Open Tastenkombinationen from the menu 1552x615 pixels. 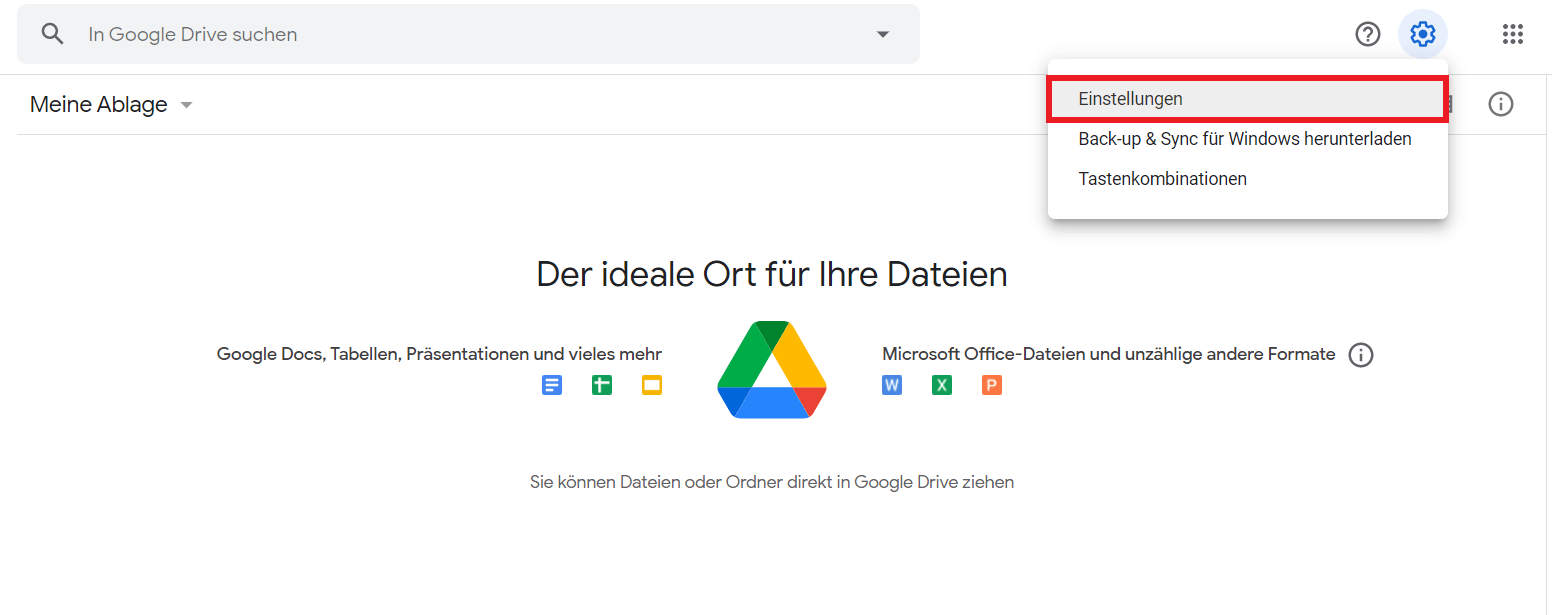click(1248, 179)
